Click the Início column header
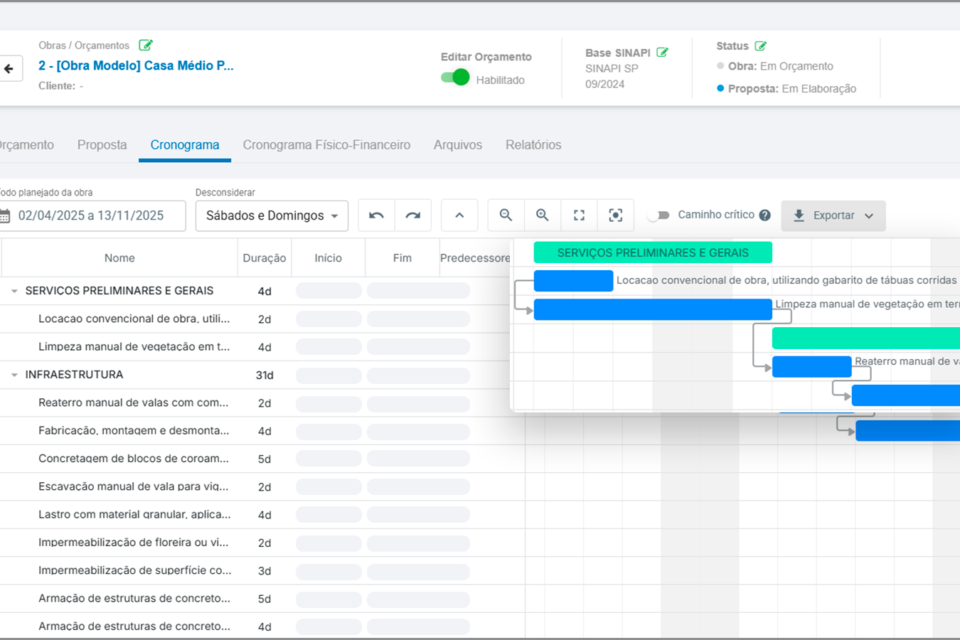 (328, 258)
